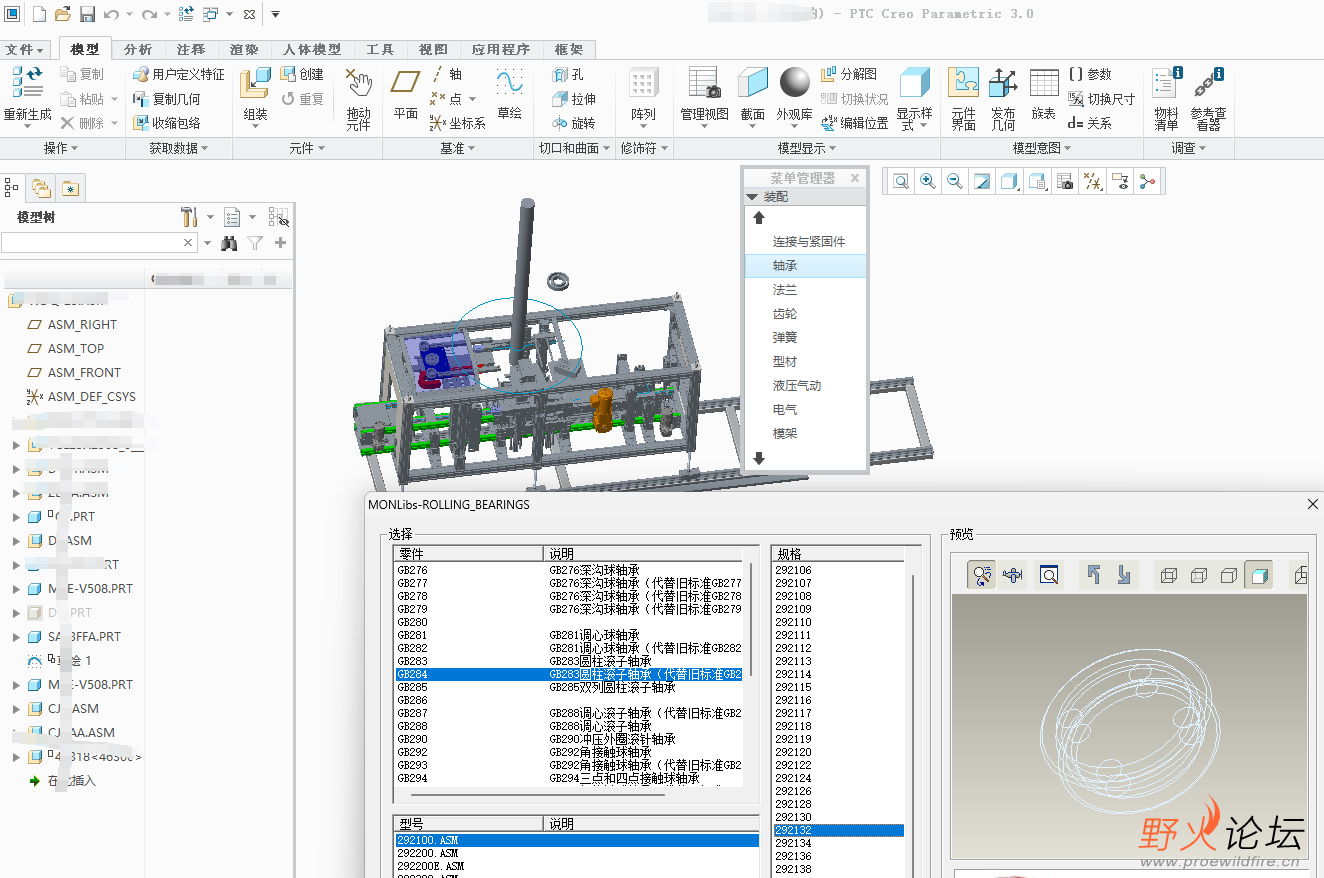1324x878 pixels.
Task: Click the Save icon in quick access toolbar
Action: [x=87, y=14]
